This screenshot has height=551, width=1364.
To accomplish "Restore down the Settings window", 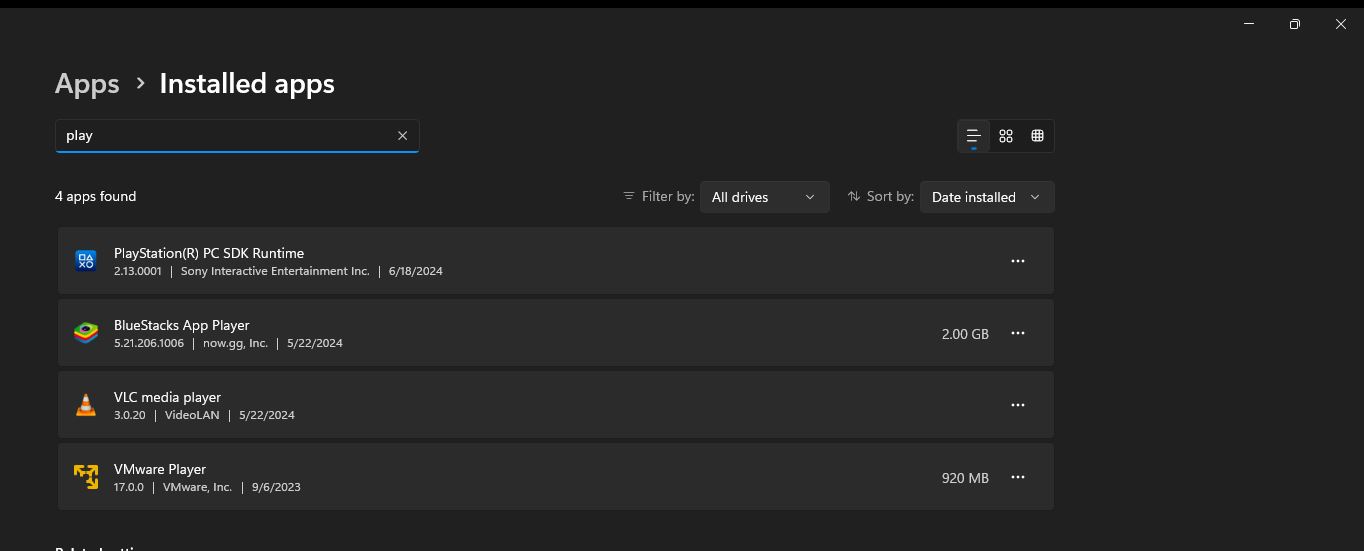I will [x=1295, y=24].
